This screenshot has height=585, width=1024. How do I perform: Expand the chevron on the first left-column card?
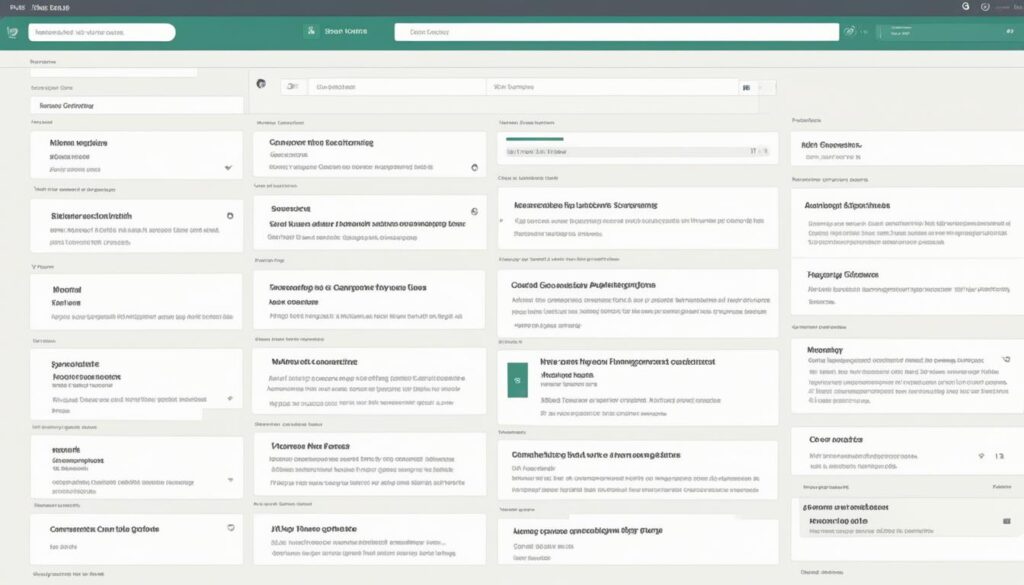click(229, 168)
